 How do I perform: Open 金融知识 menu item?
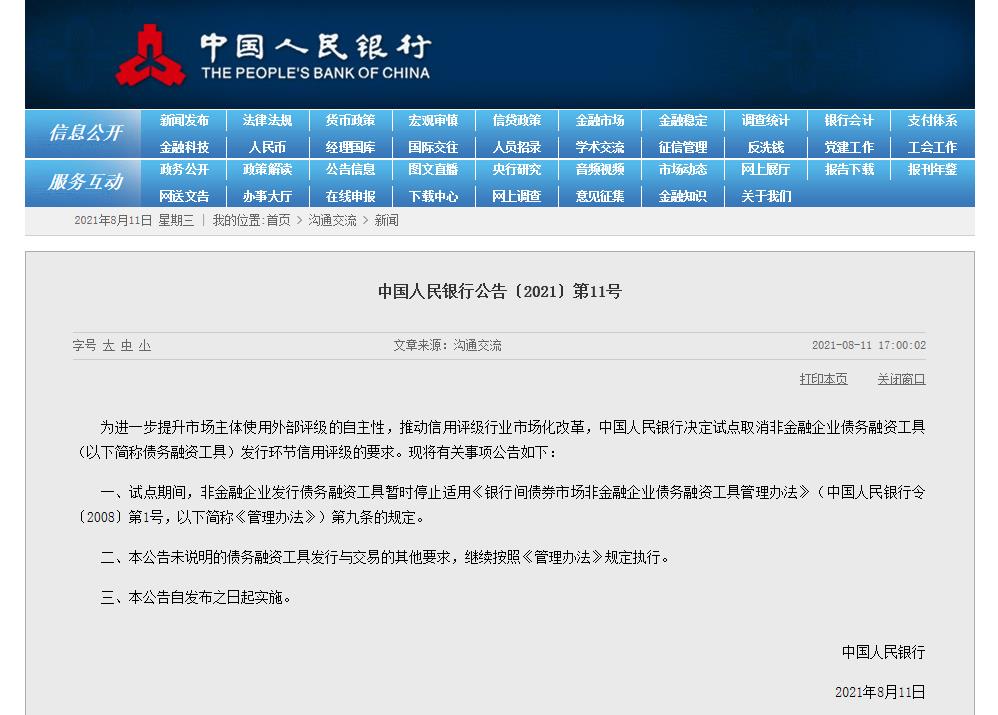click(683, 196)
